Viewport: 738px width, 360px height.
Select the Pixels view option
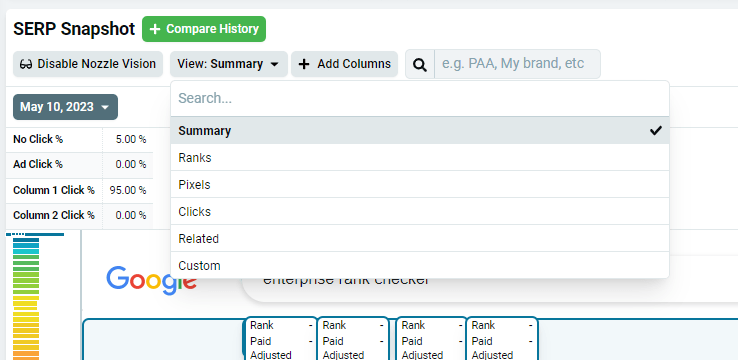click(x=420, y=184)
